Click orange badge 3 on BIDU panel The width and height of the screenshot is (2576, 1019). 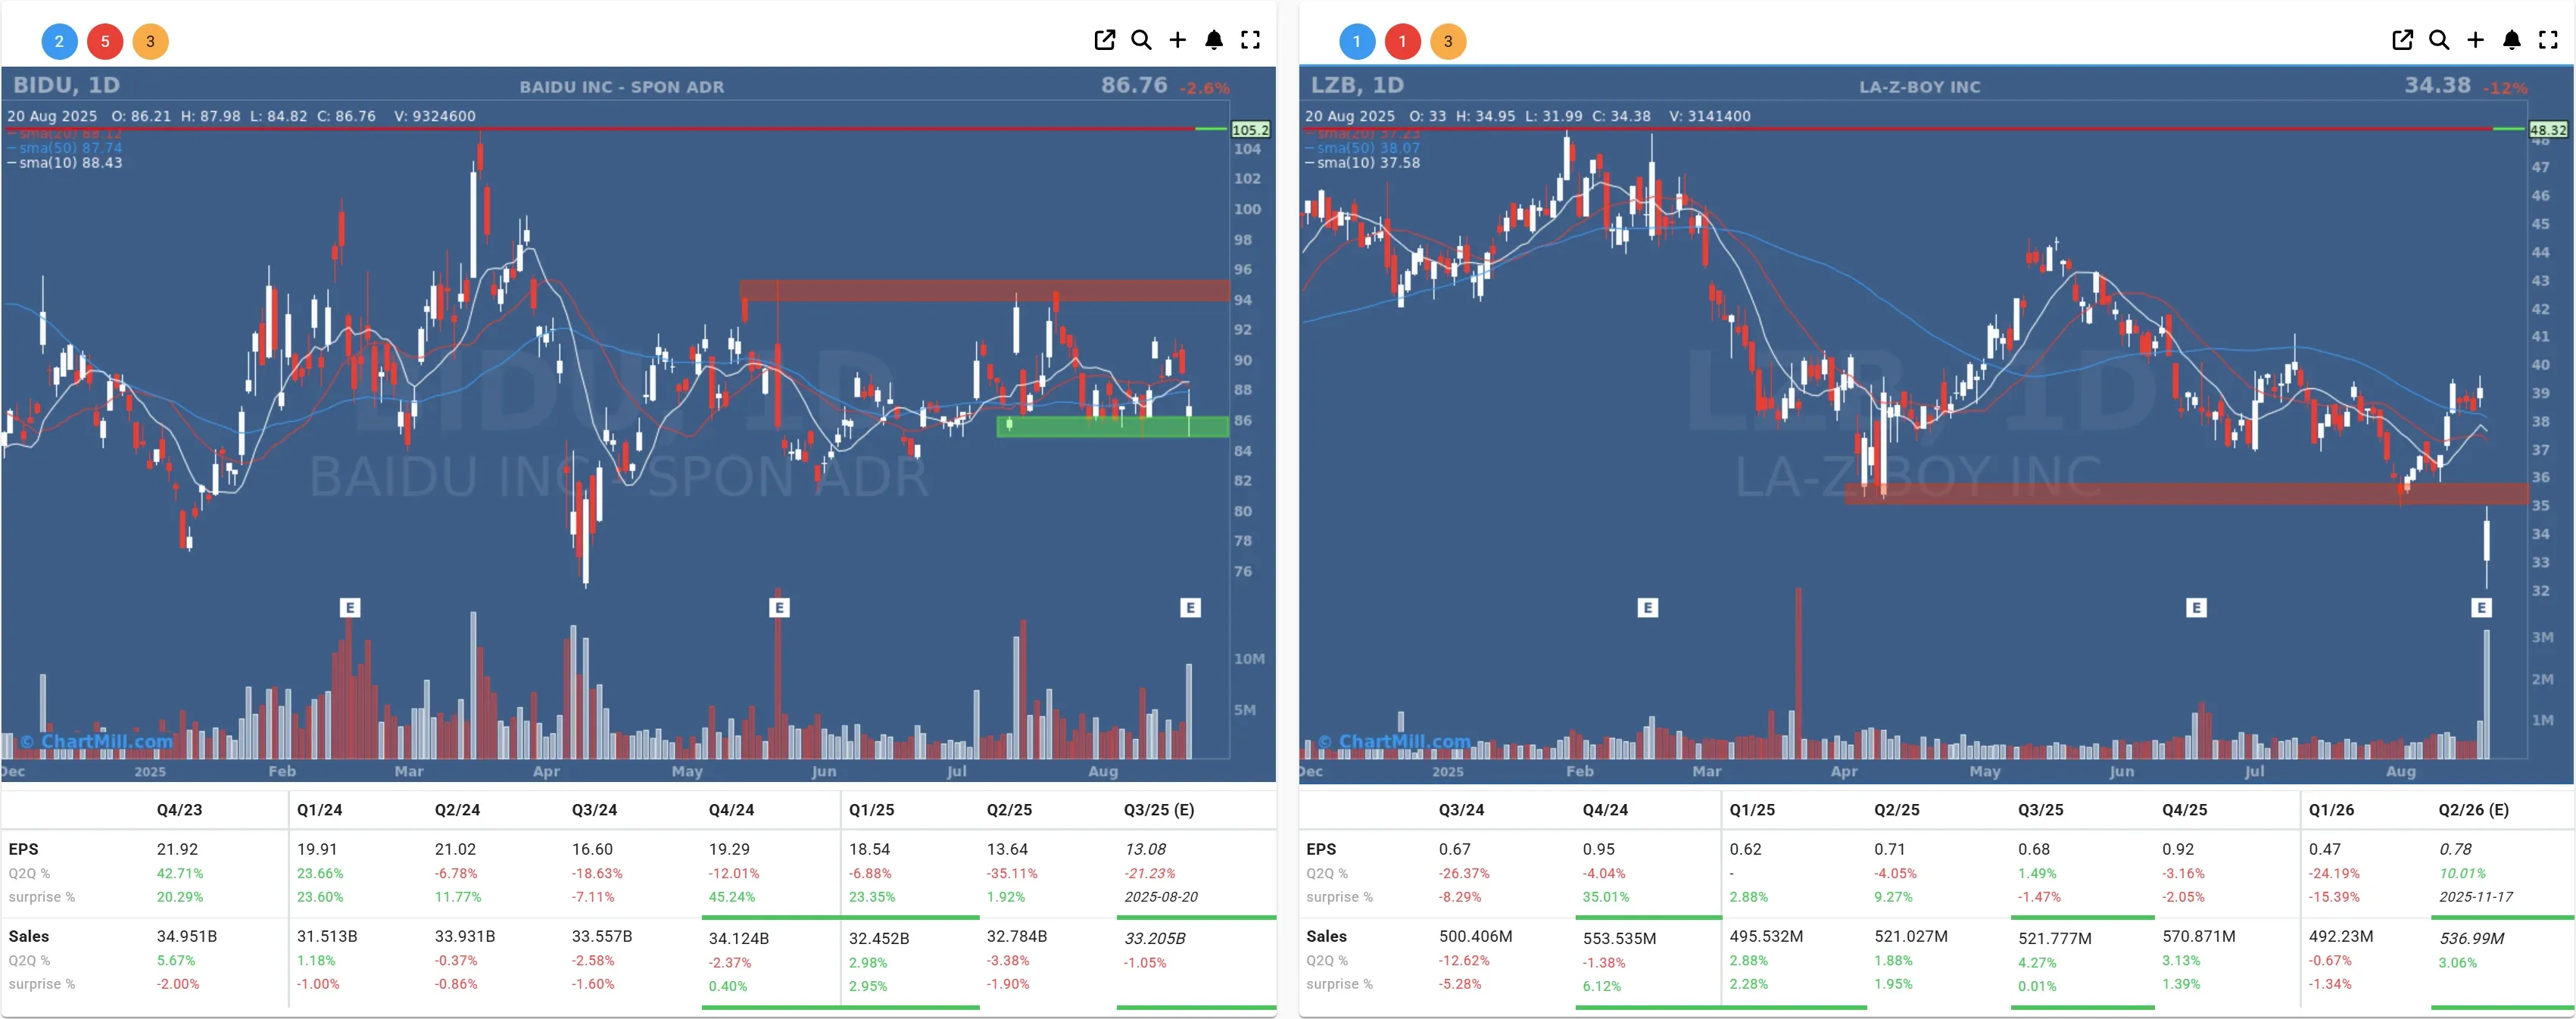[x=151, y=41]
